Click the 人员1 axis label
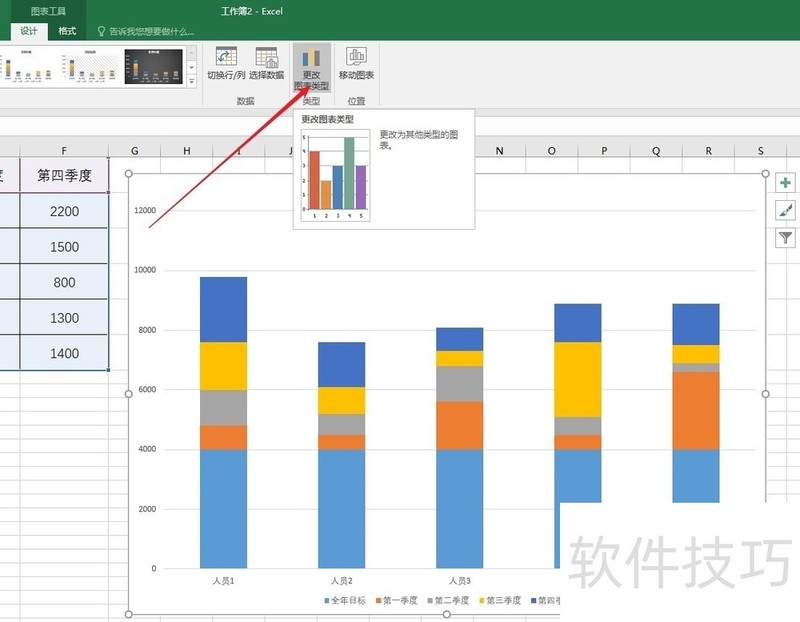This screenshot has width=800, height=622. 223,581
